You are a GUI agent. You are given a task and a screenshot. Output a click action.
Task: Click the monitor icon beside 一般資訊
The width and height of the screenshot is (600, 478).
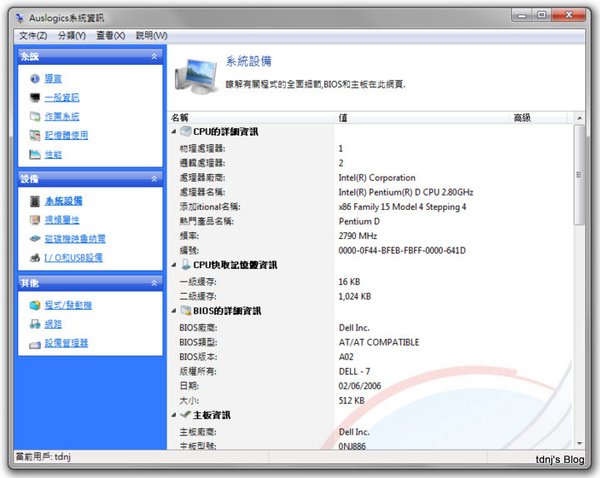pyautogui.click(x=35, y=98)
